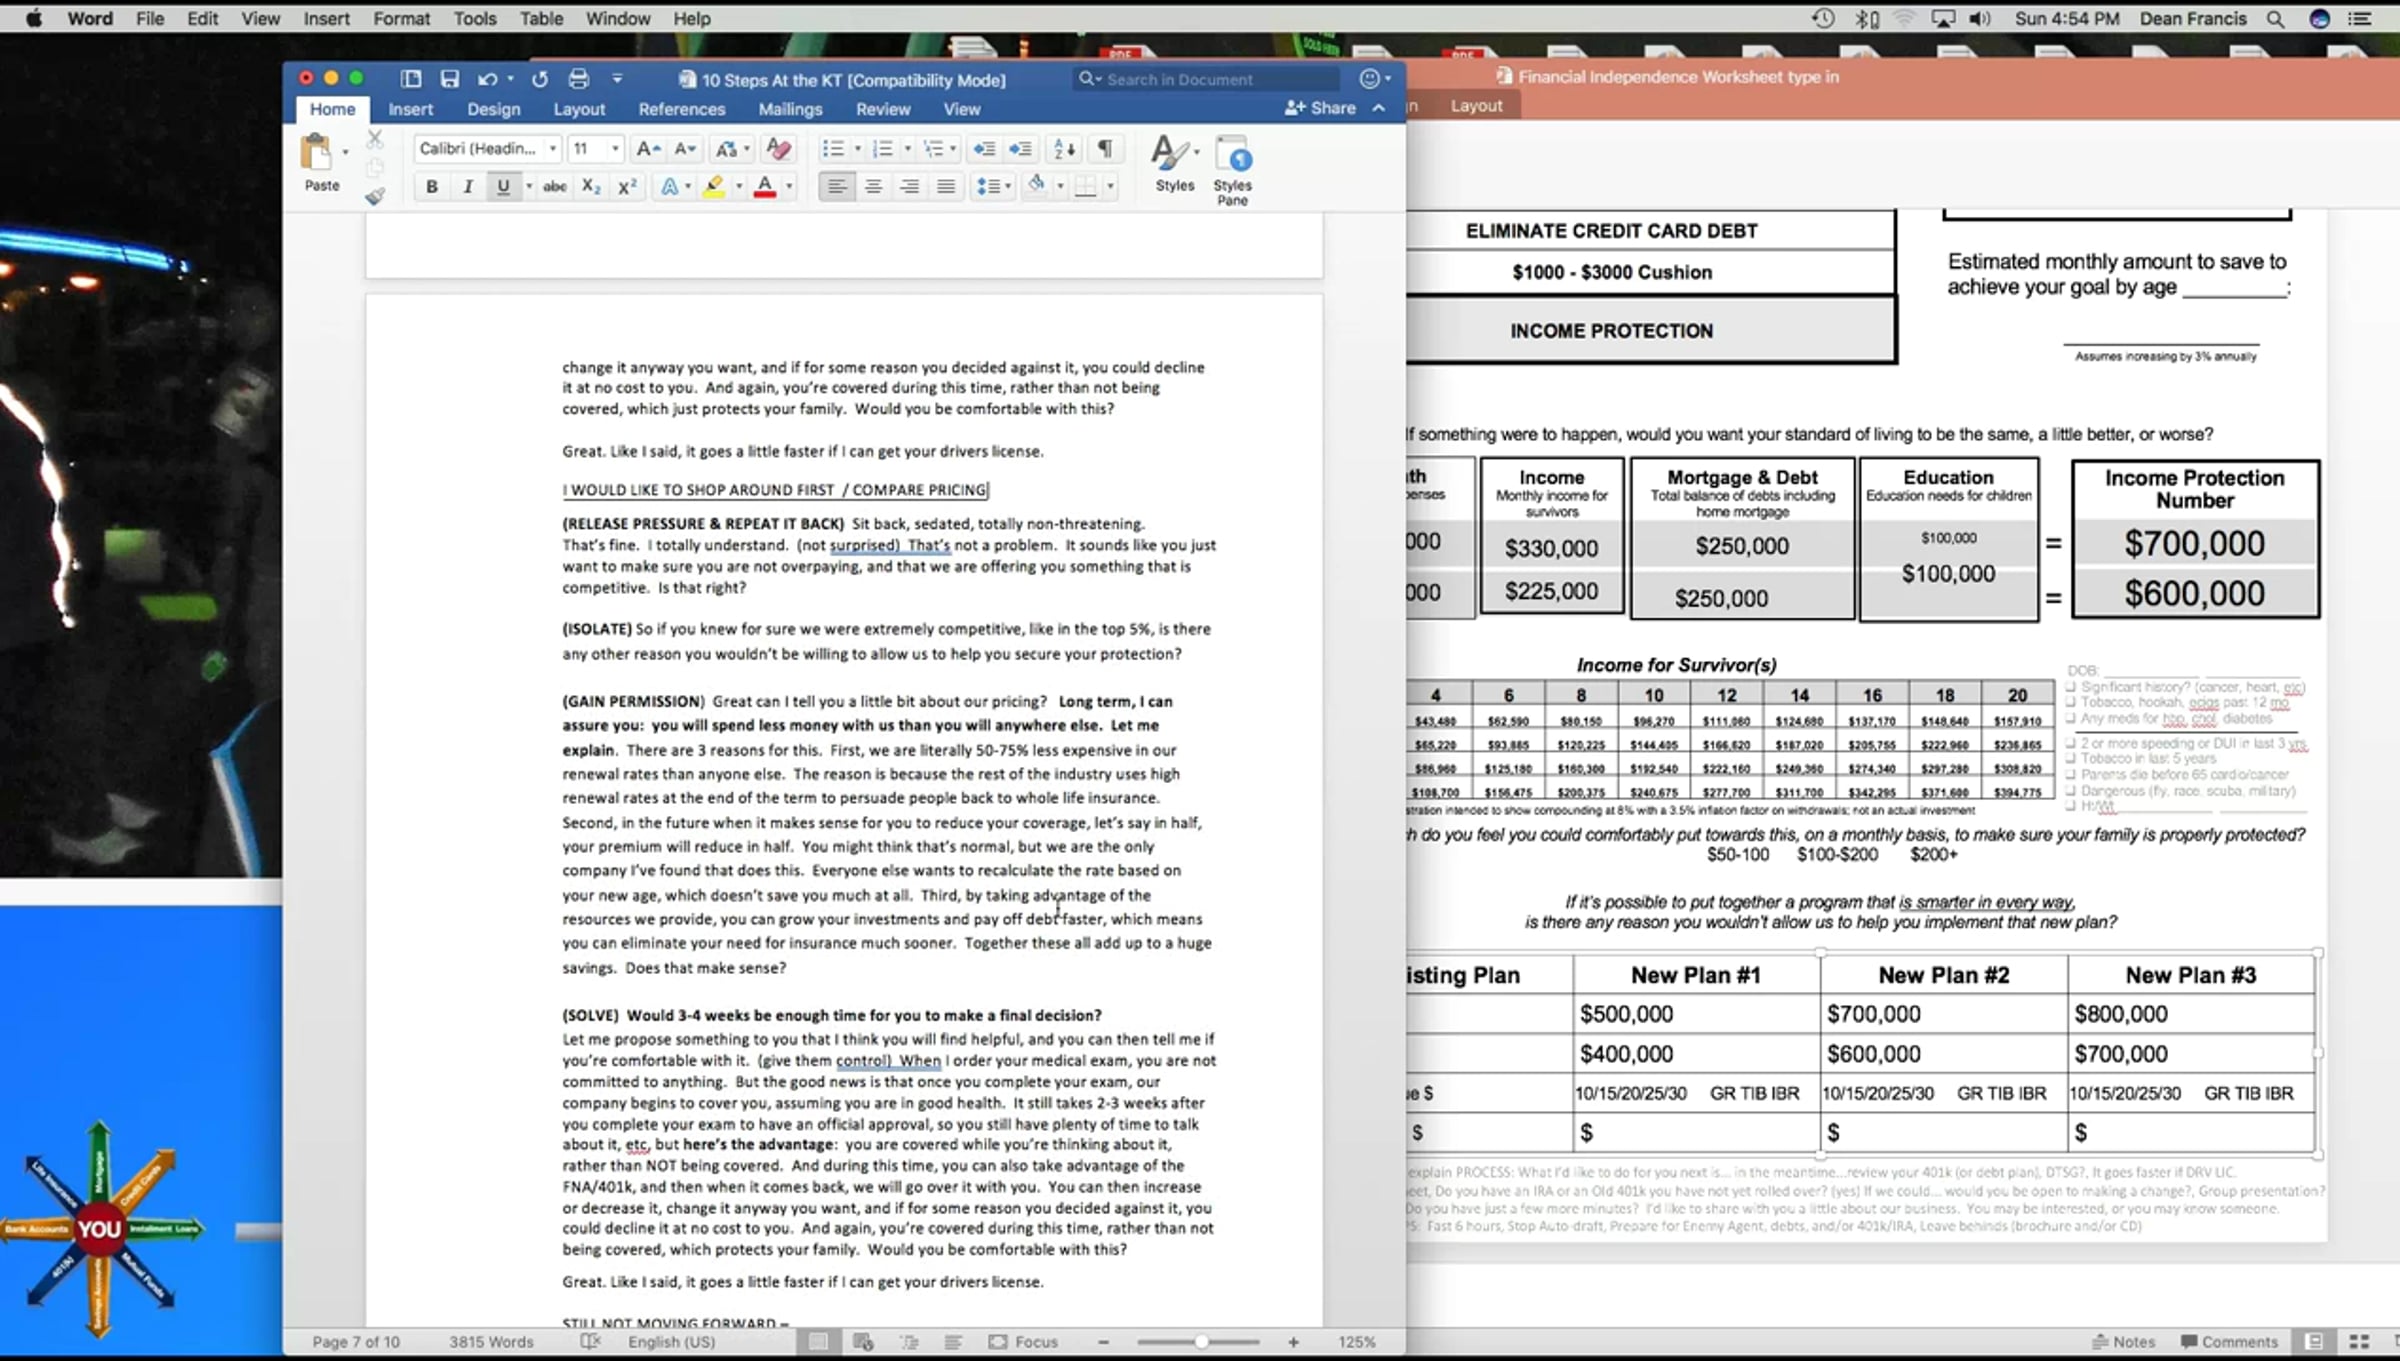Click the Sort A-Z icon
The height and width of the screenshot is (1361, 2400).
point(1064,149)
